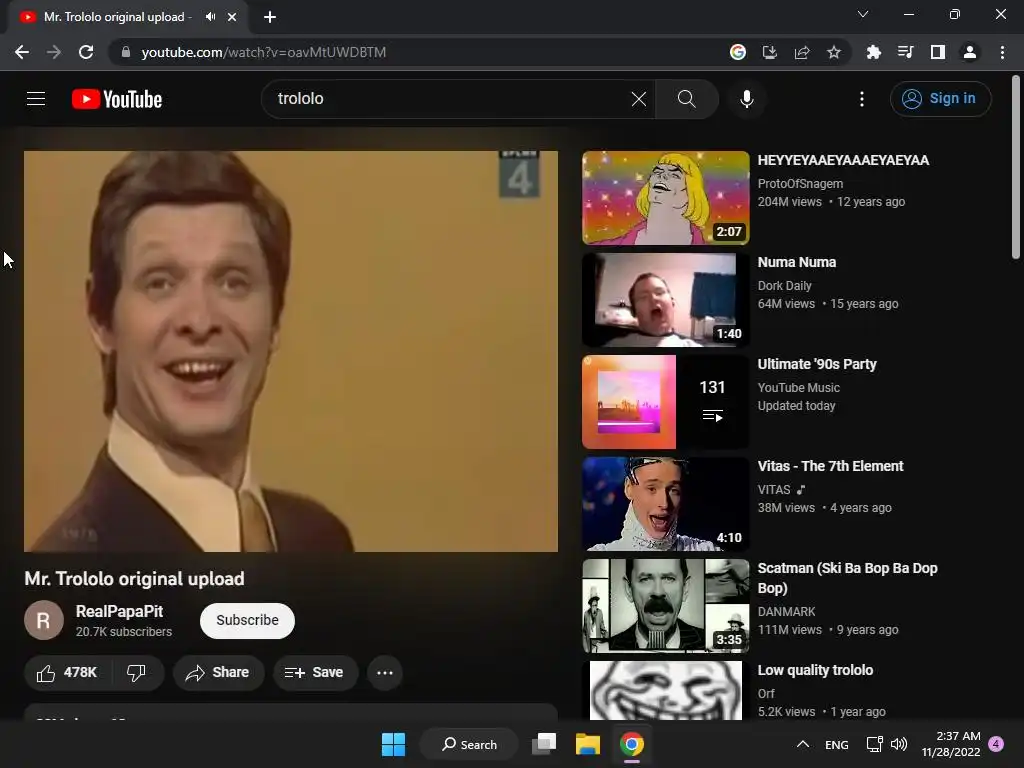Open Windows Start menu
This screenshot has height=768, width=1024.
click(393, 744)
